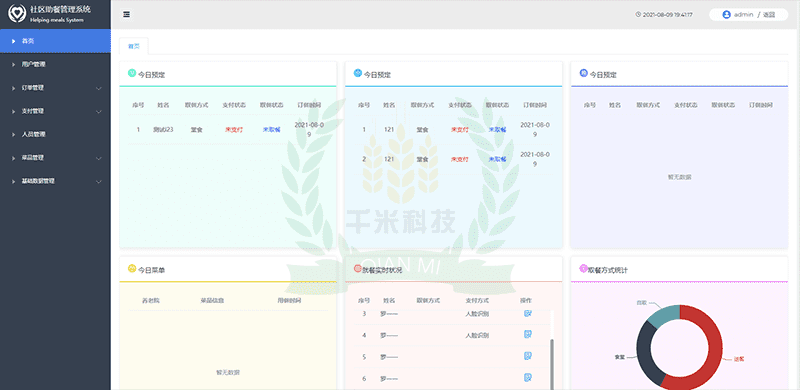Collapse the sidebar with the hamburger icon
The image size is (800, 390).
pyautogui.click(x=127, y=14)
